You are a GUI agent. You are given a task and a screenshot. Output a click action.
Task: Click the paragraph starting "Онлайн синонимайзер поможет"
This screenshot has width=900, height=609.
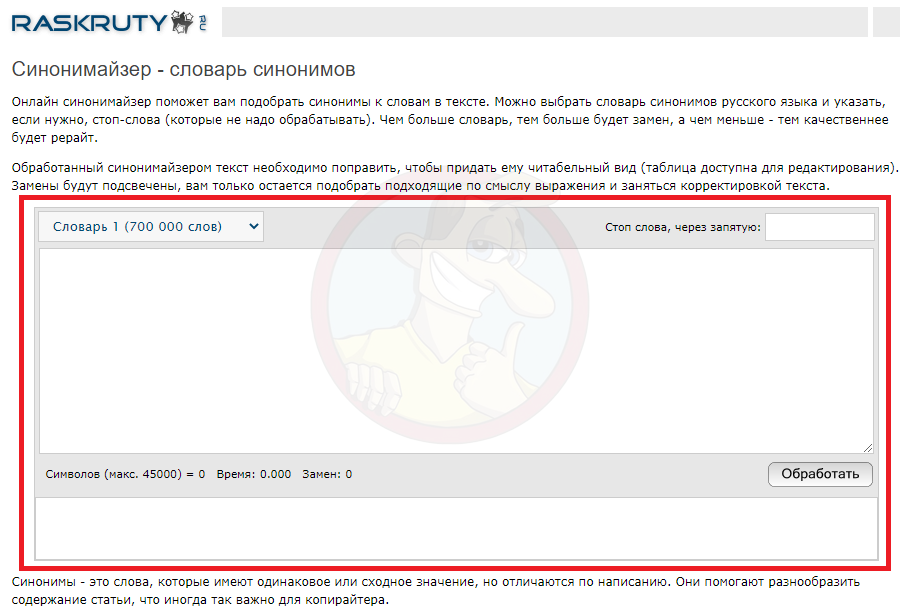[x=450, y=120]
